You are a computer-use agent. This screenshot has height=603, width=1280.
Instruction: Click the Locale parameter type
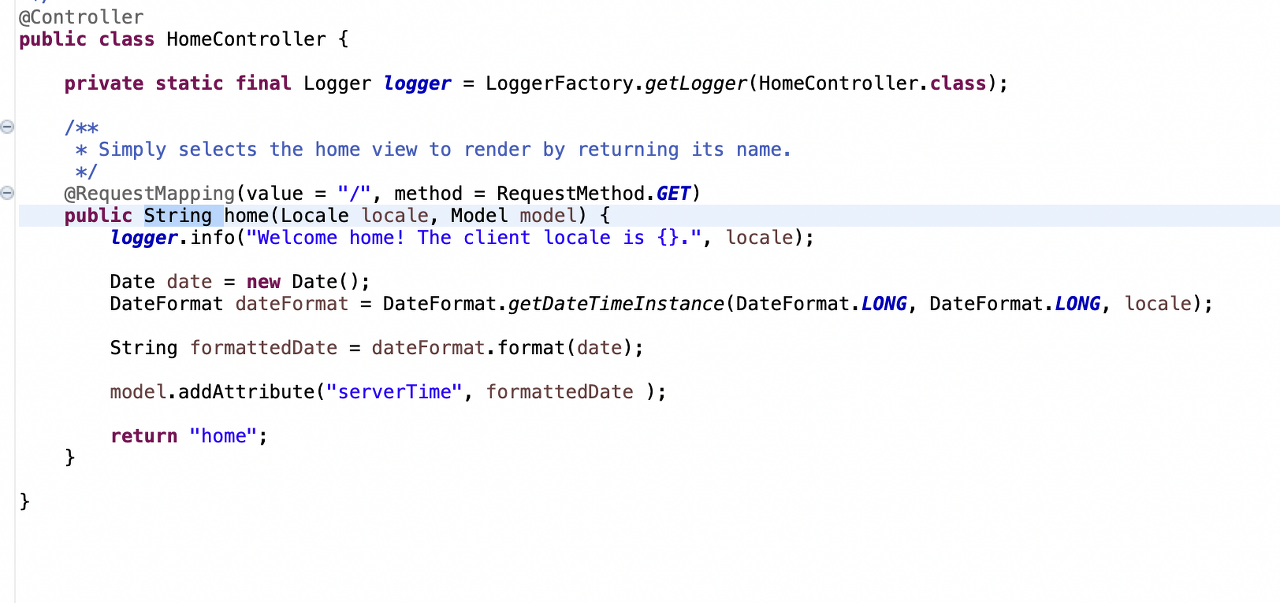[x=315, y=215]
